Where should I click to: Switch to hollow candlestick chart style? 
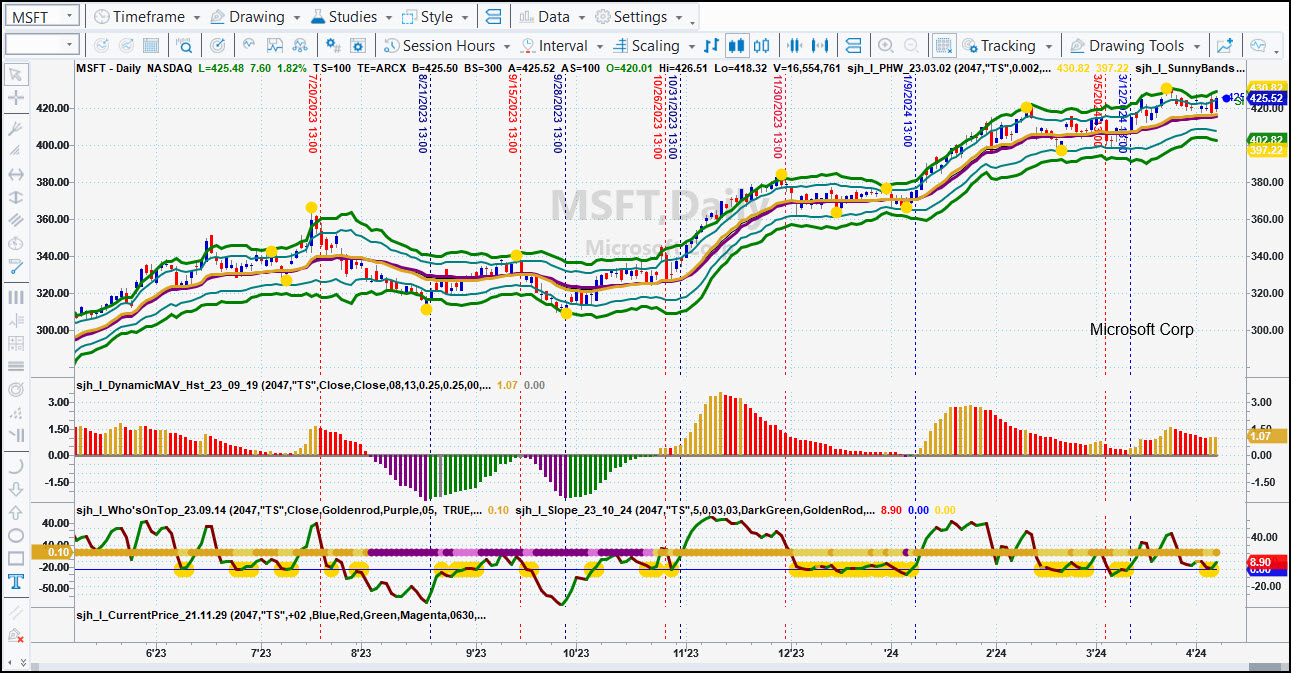[x=763, y=45]
